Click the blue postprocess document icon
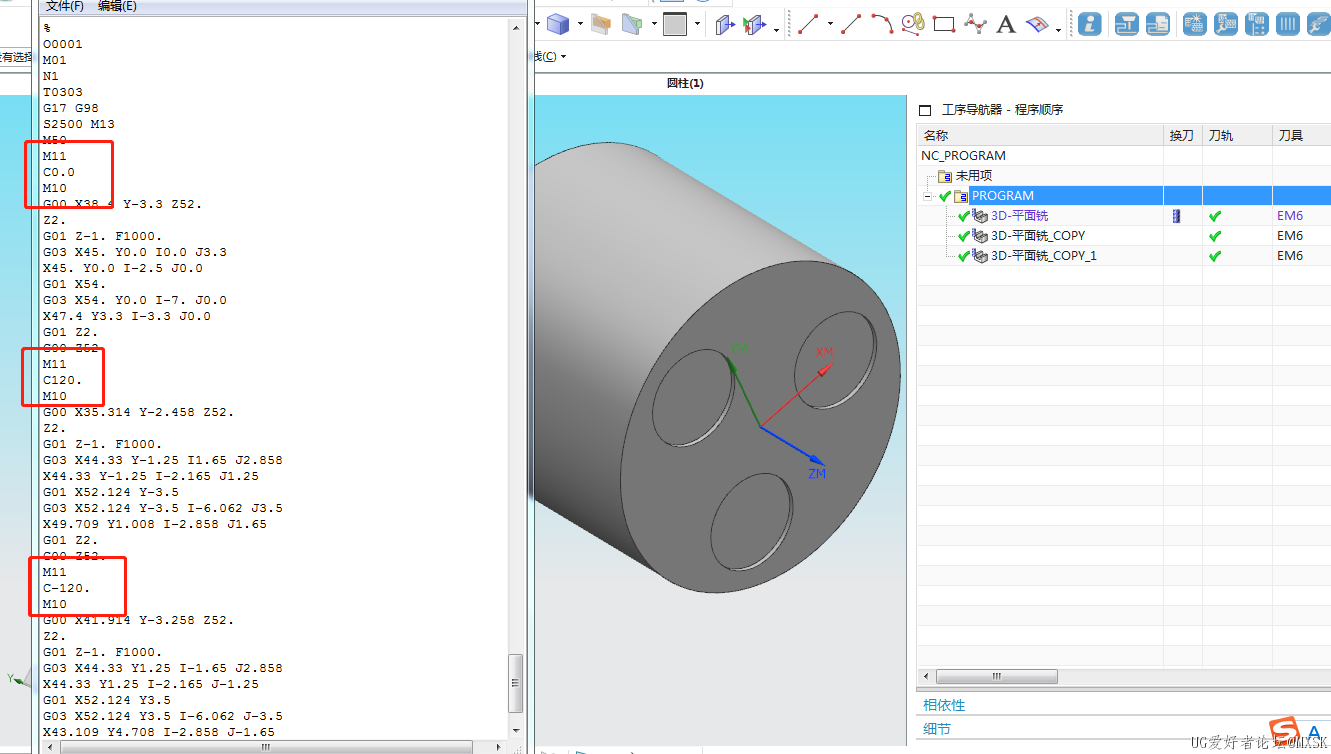1331x754 pixels. (1158, 23)
